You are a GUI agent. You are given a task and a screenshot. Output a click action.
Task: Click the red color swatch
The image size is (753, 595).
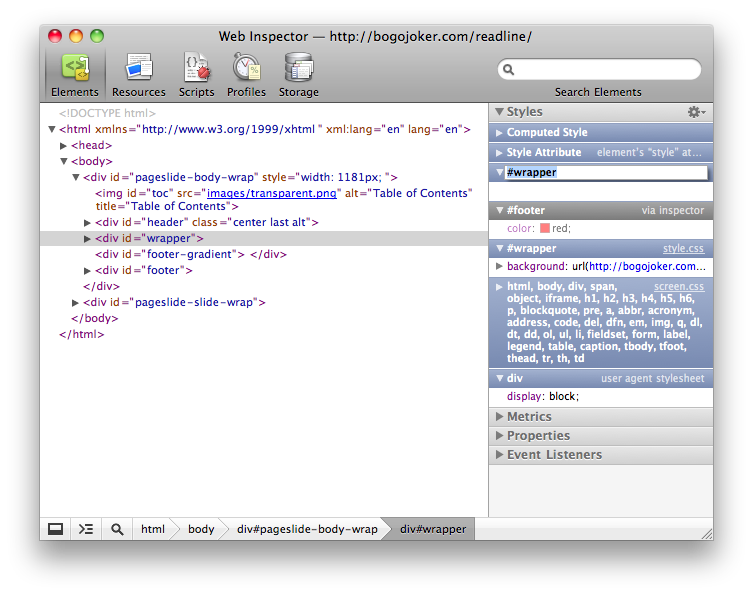tap(545, 228)
